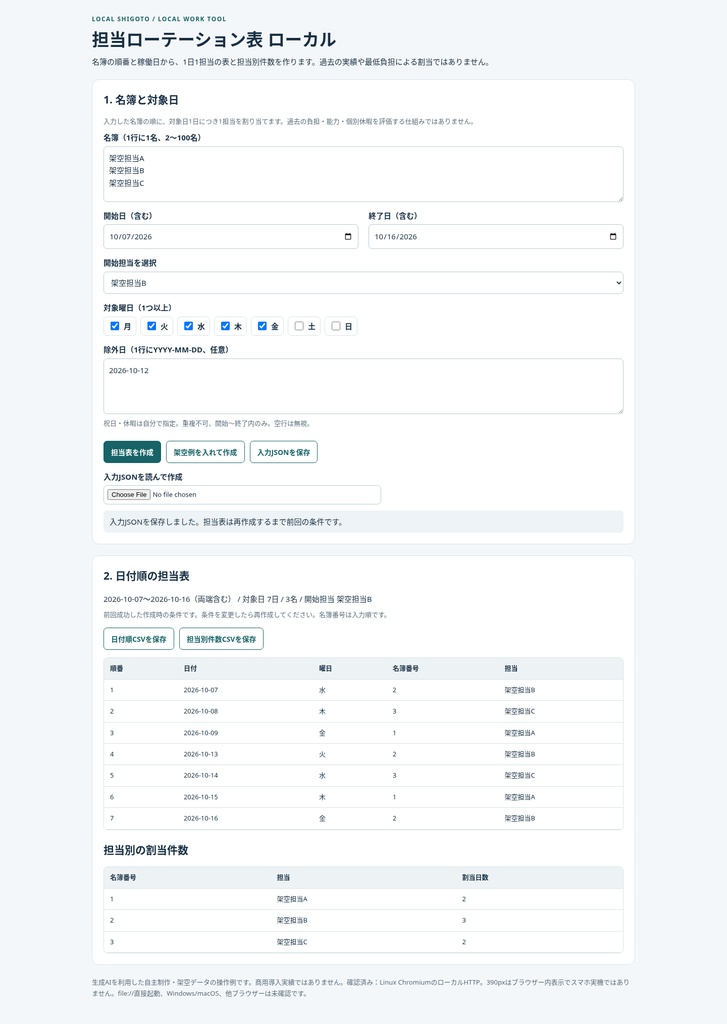Focus the 終了日 date field
The image size is (727, 1024).
click(496, 236)
